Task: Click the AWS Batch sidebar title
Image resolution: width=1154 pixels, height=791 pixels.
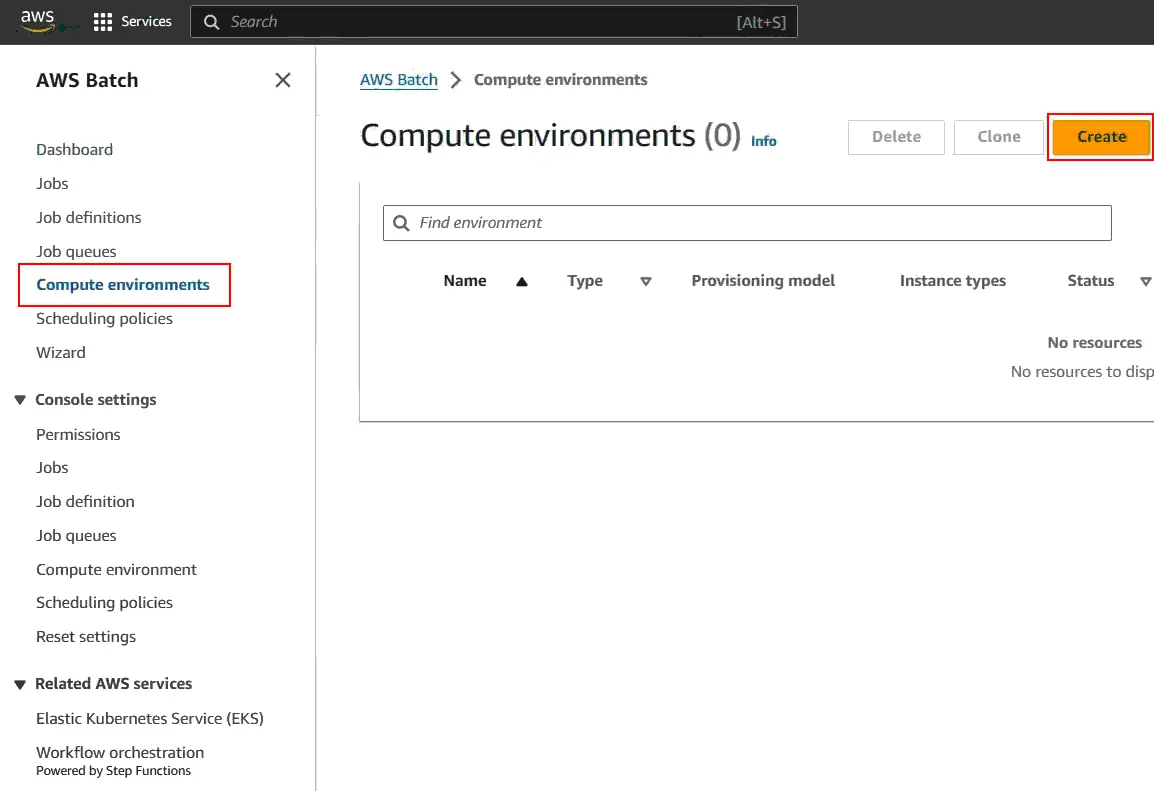Action: (87, 80)
